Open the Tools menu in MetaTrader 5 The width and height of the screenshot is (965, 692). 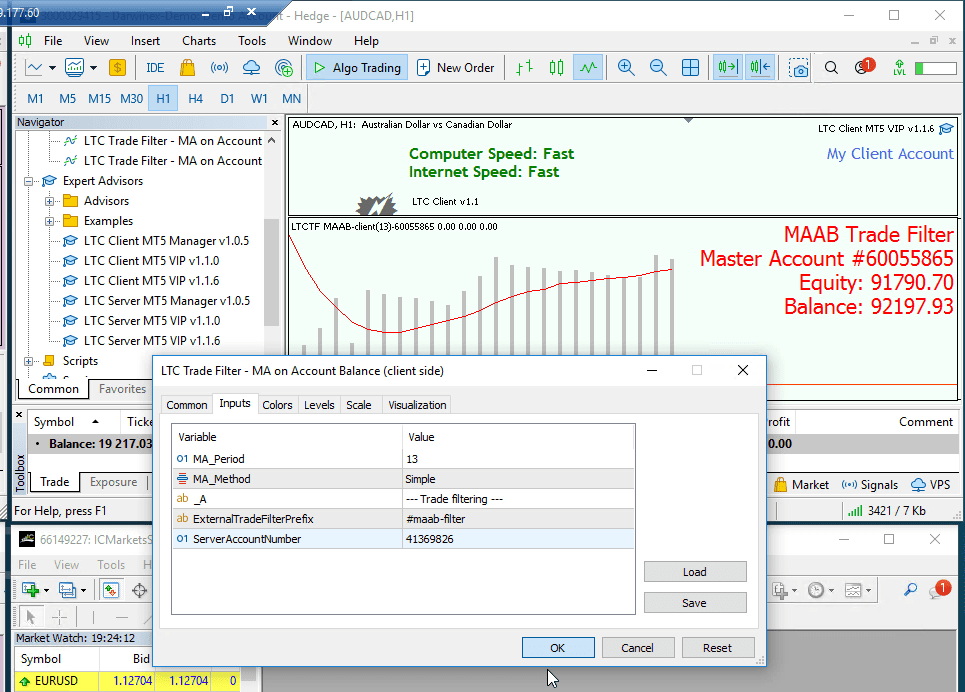(x=252, y=41)
